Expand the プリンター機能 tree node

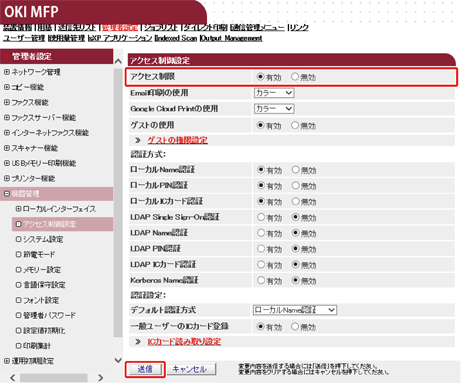point(7,178)
